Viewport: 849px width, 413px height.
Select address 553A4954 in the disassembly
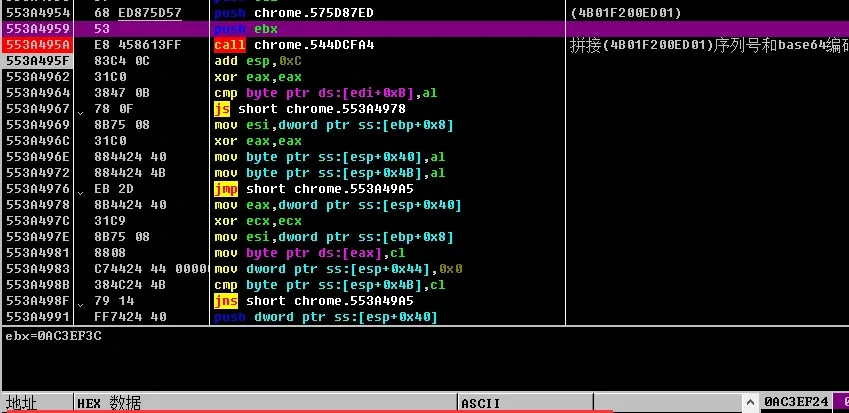[37, 13]
